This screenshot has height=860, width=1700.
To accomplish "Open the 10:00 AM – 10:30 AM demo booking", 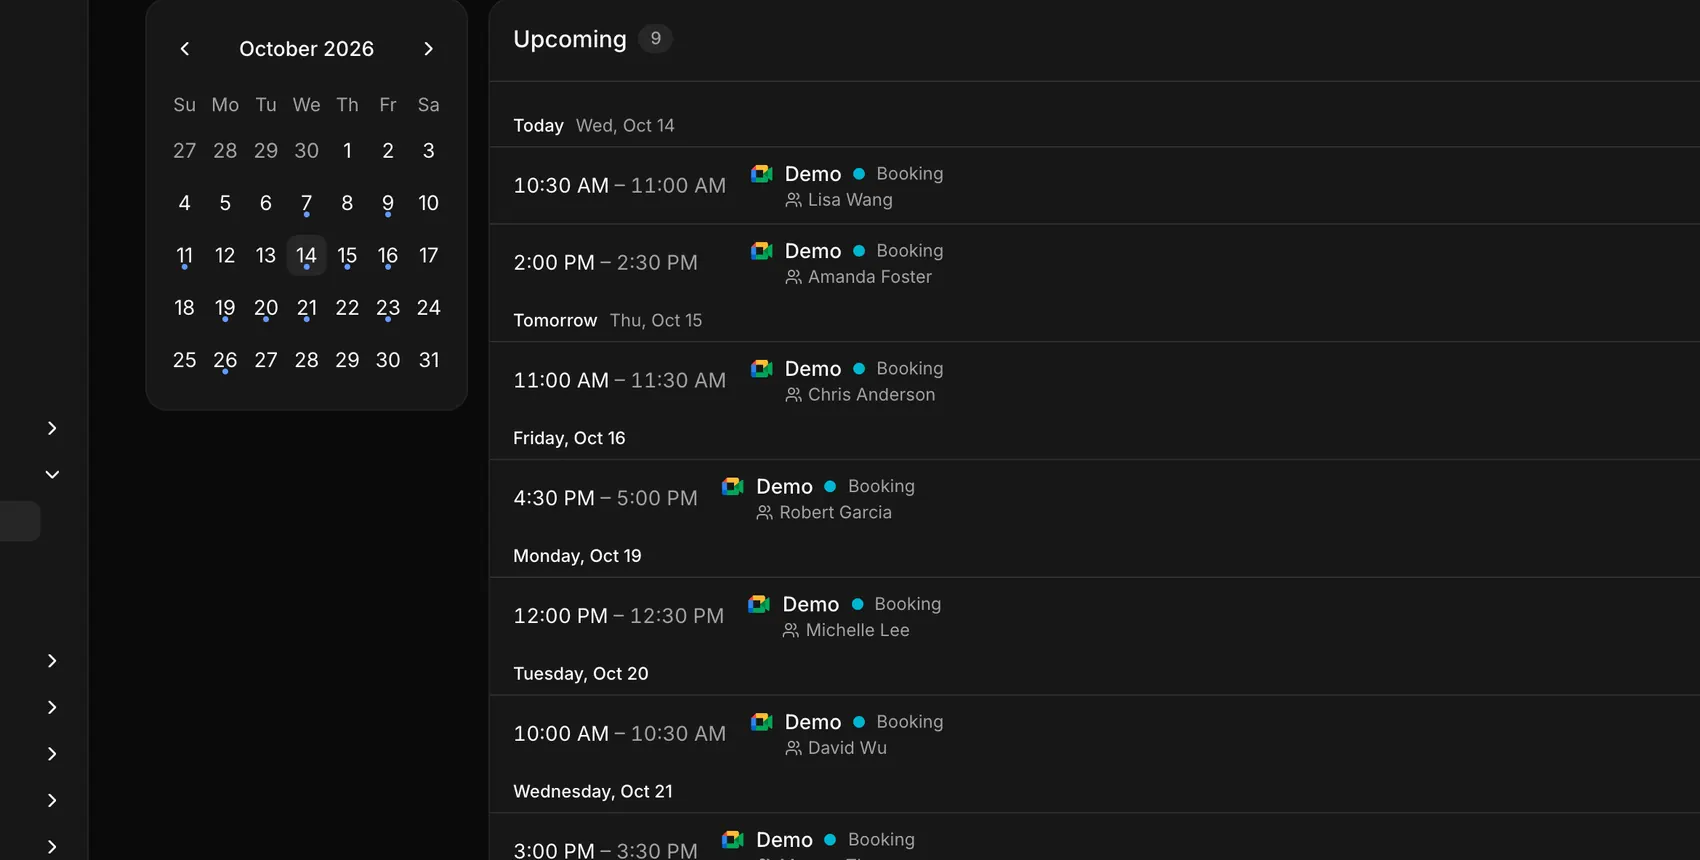I will coord(1094,734).
